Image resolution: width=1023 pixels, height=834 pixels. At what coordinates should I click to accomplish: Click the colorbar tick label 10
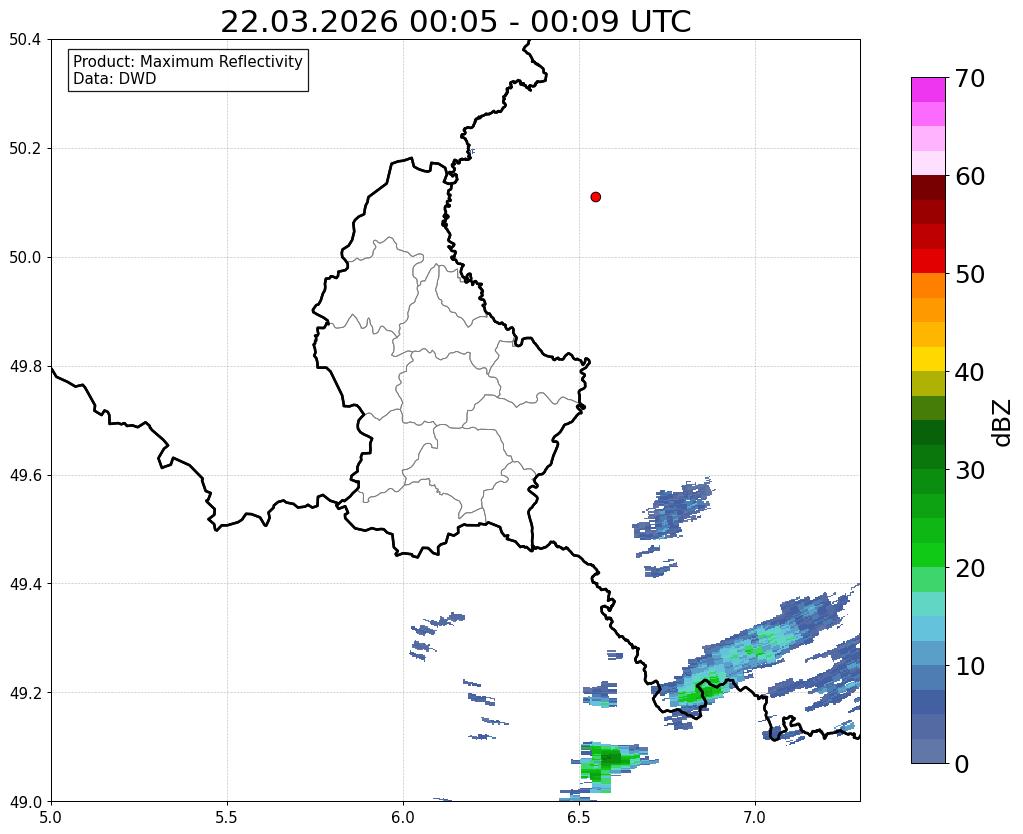tap(970, 666)
